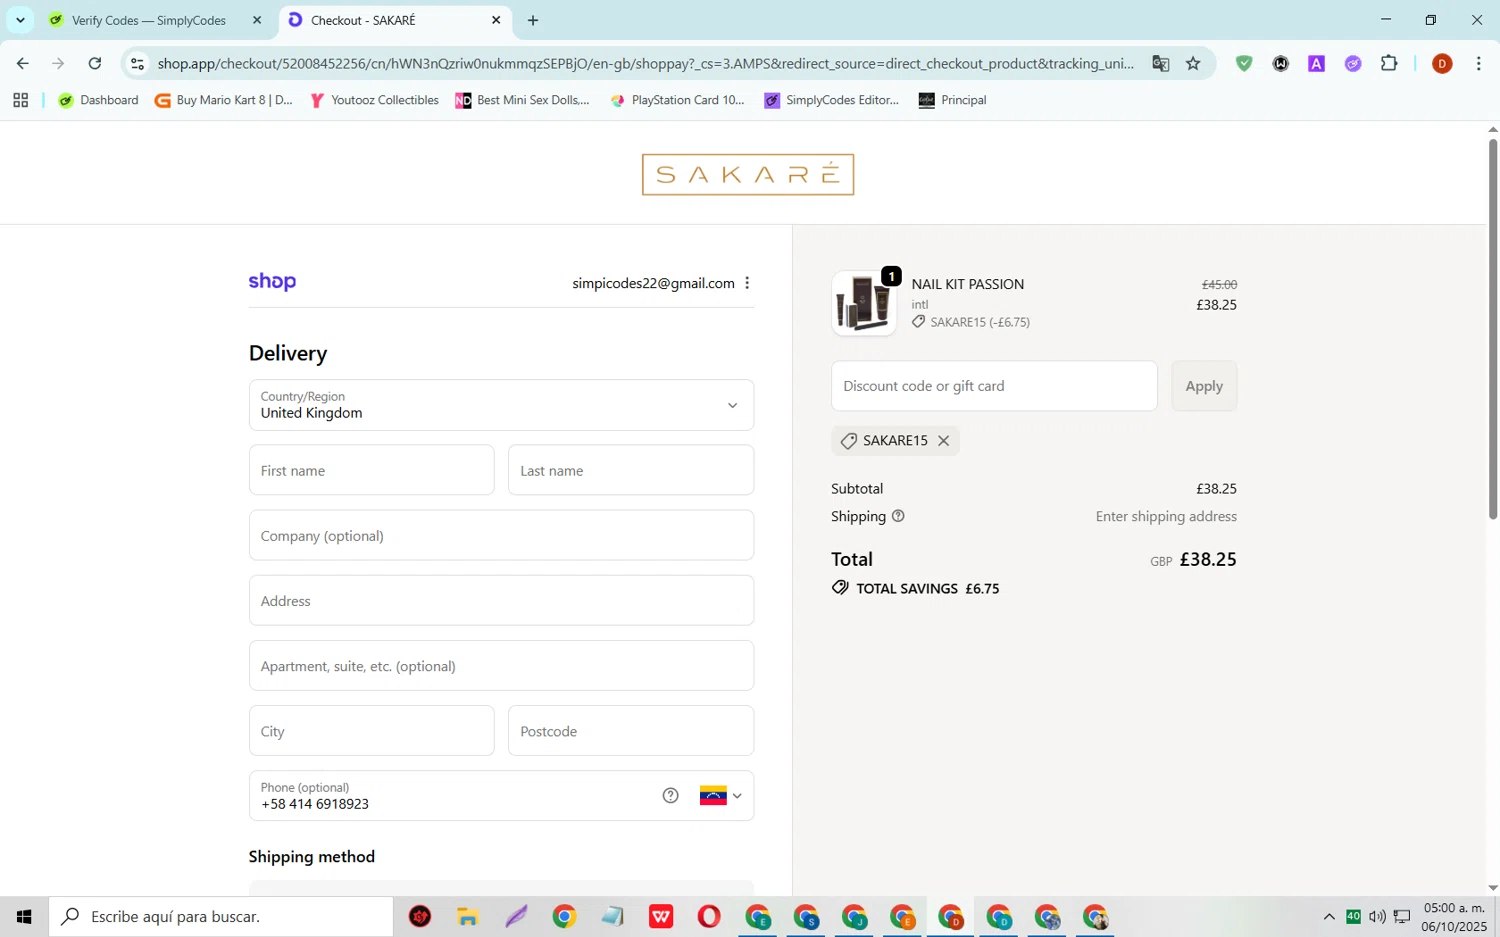Select the Postcode input
The width and height of the screenshot is (1500, 937).
pyautogui.click(x=631, y=731)
